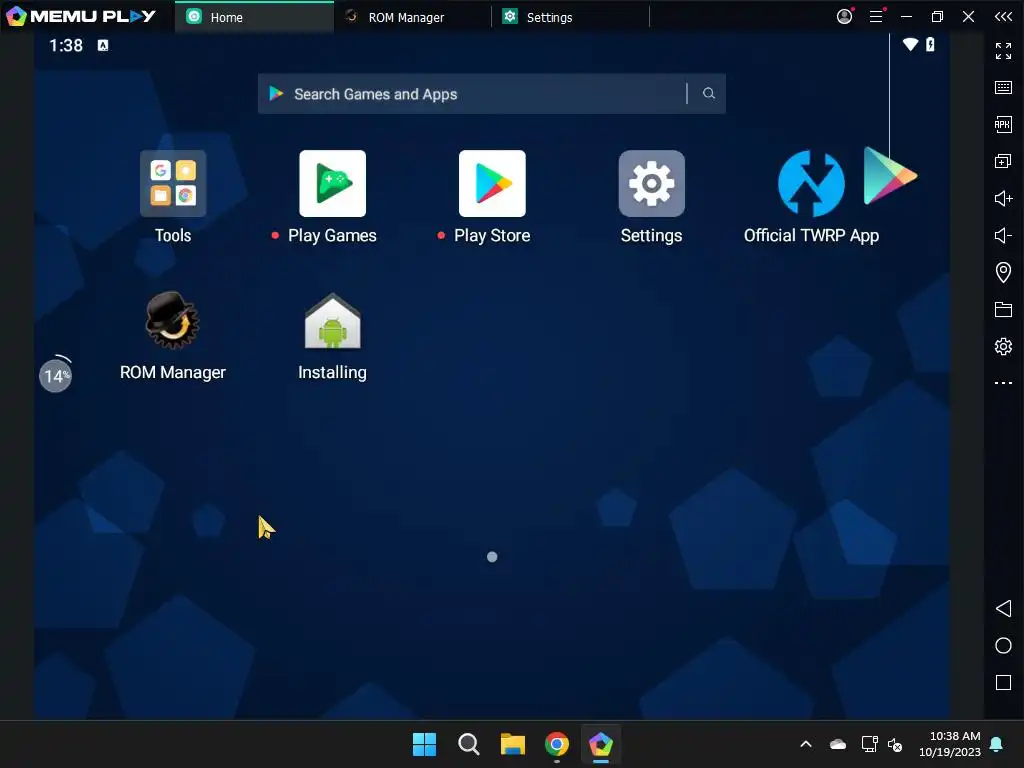Click the Wi-Fi icon in Android status bar
The image size is (1024, 768).
click(910, 44)
